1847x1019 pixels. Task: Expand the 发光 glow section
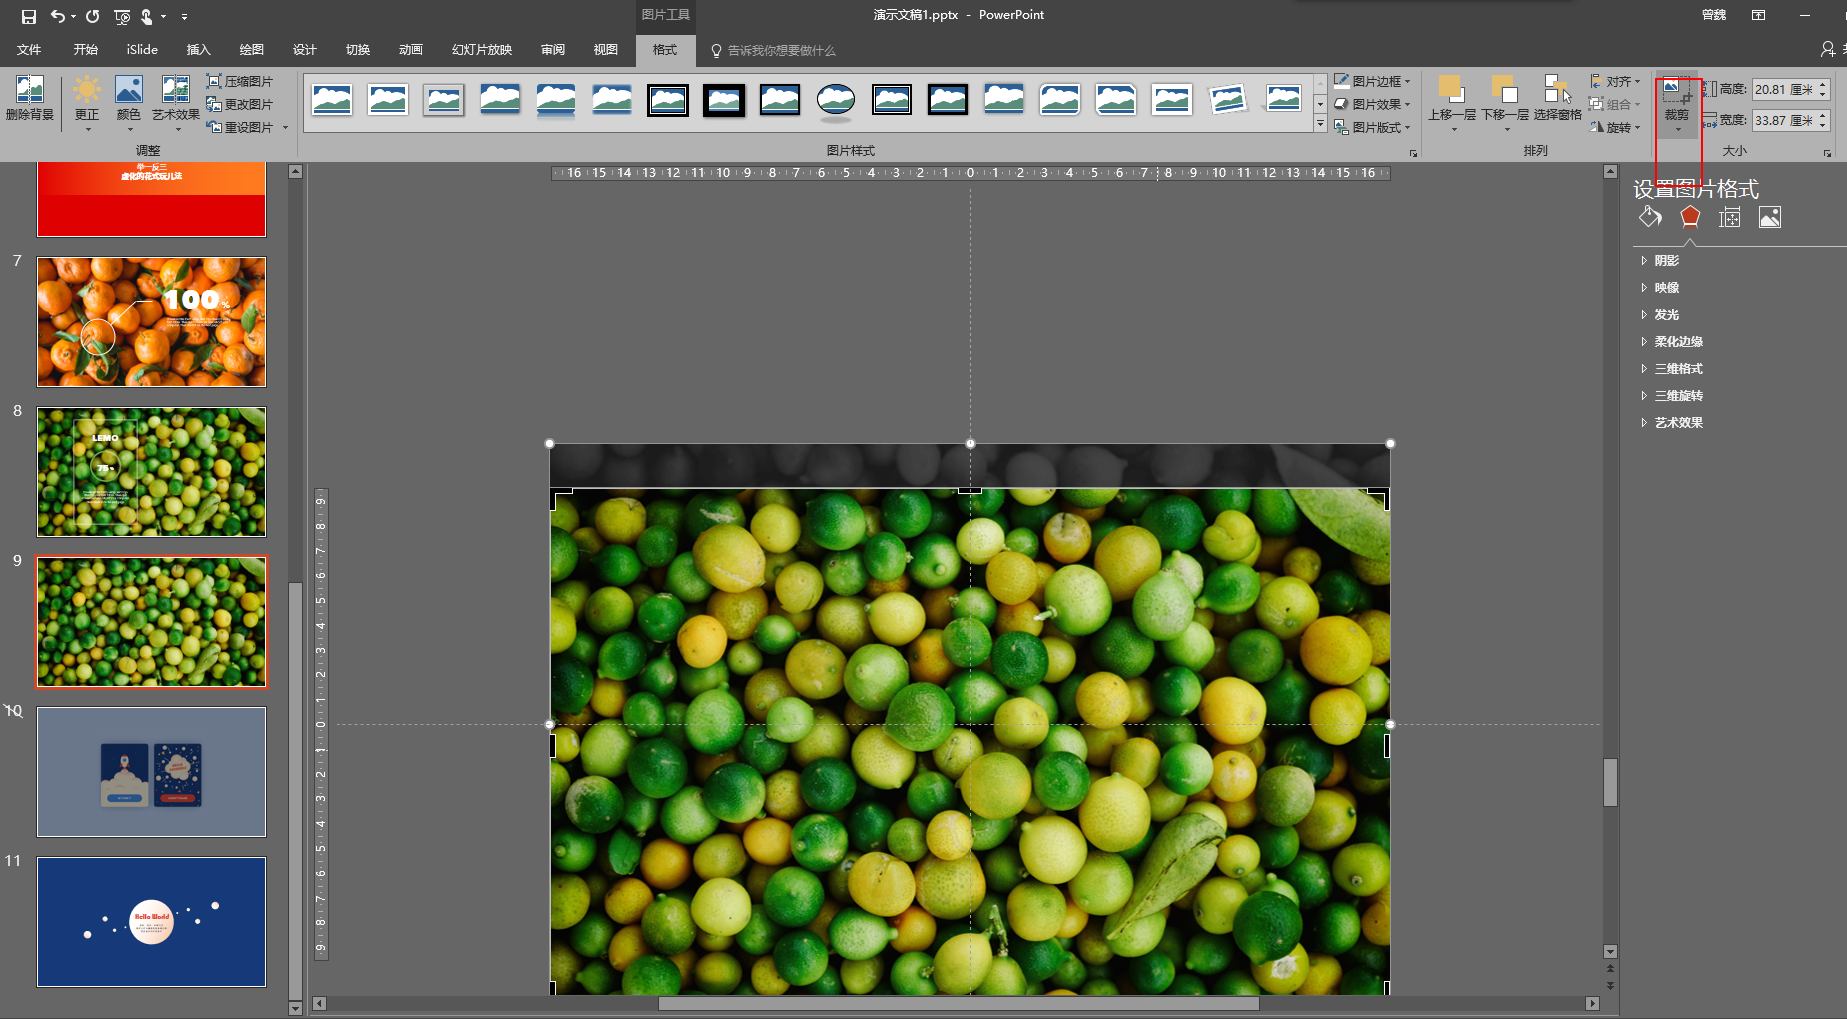coord(1660,314)
